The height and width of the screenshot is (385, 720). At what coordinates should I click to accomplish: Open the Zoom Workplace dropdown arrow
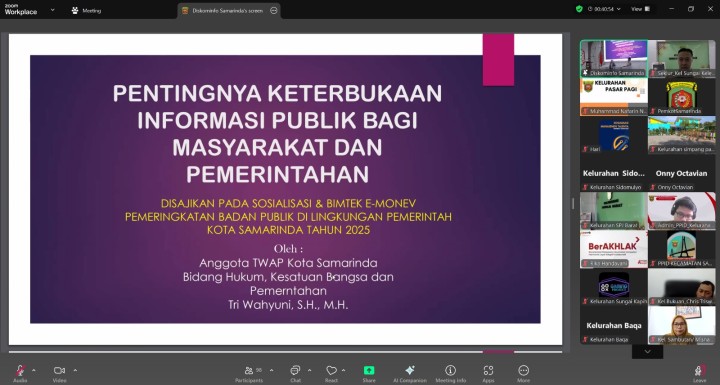coord(52,10)
